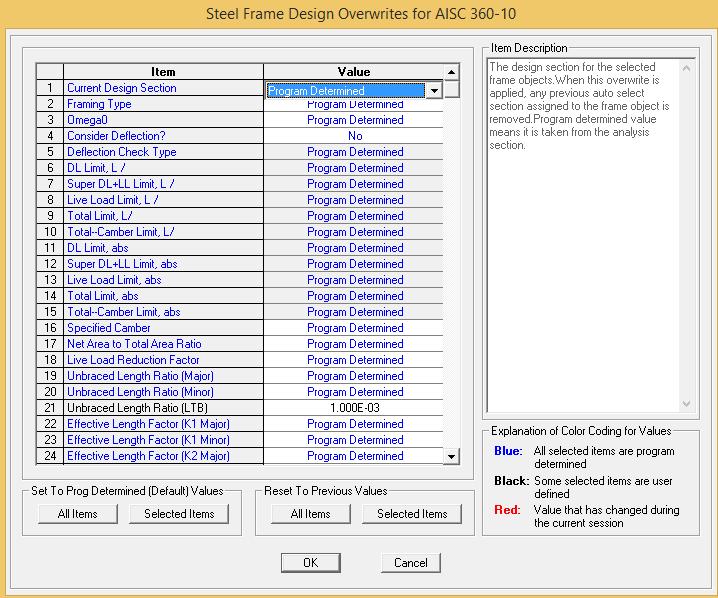
Task: Select Unbraced Length Ratio (LTB) item
Action: click(163, 408)
